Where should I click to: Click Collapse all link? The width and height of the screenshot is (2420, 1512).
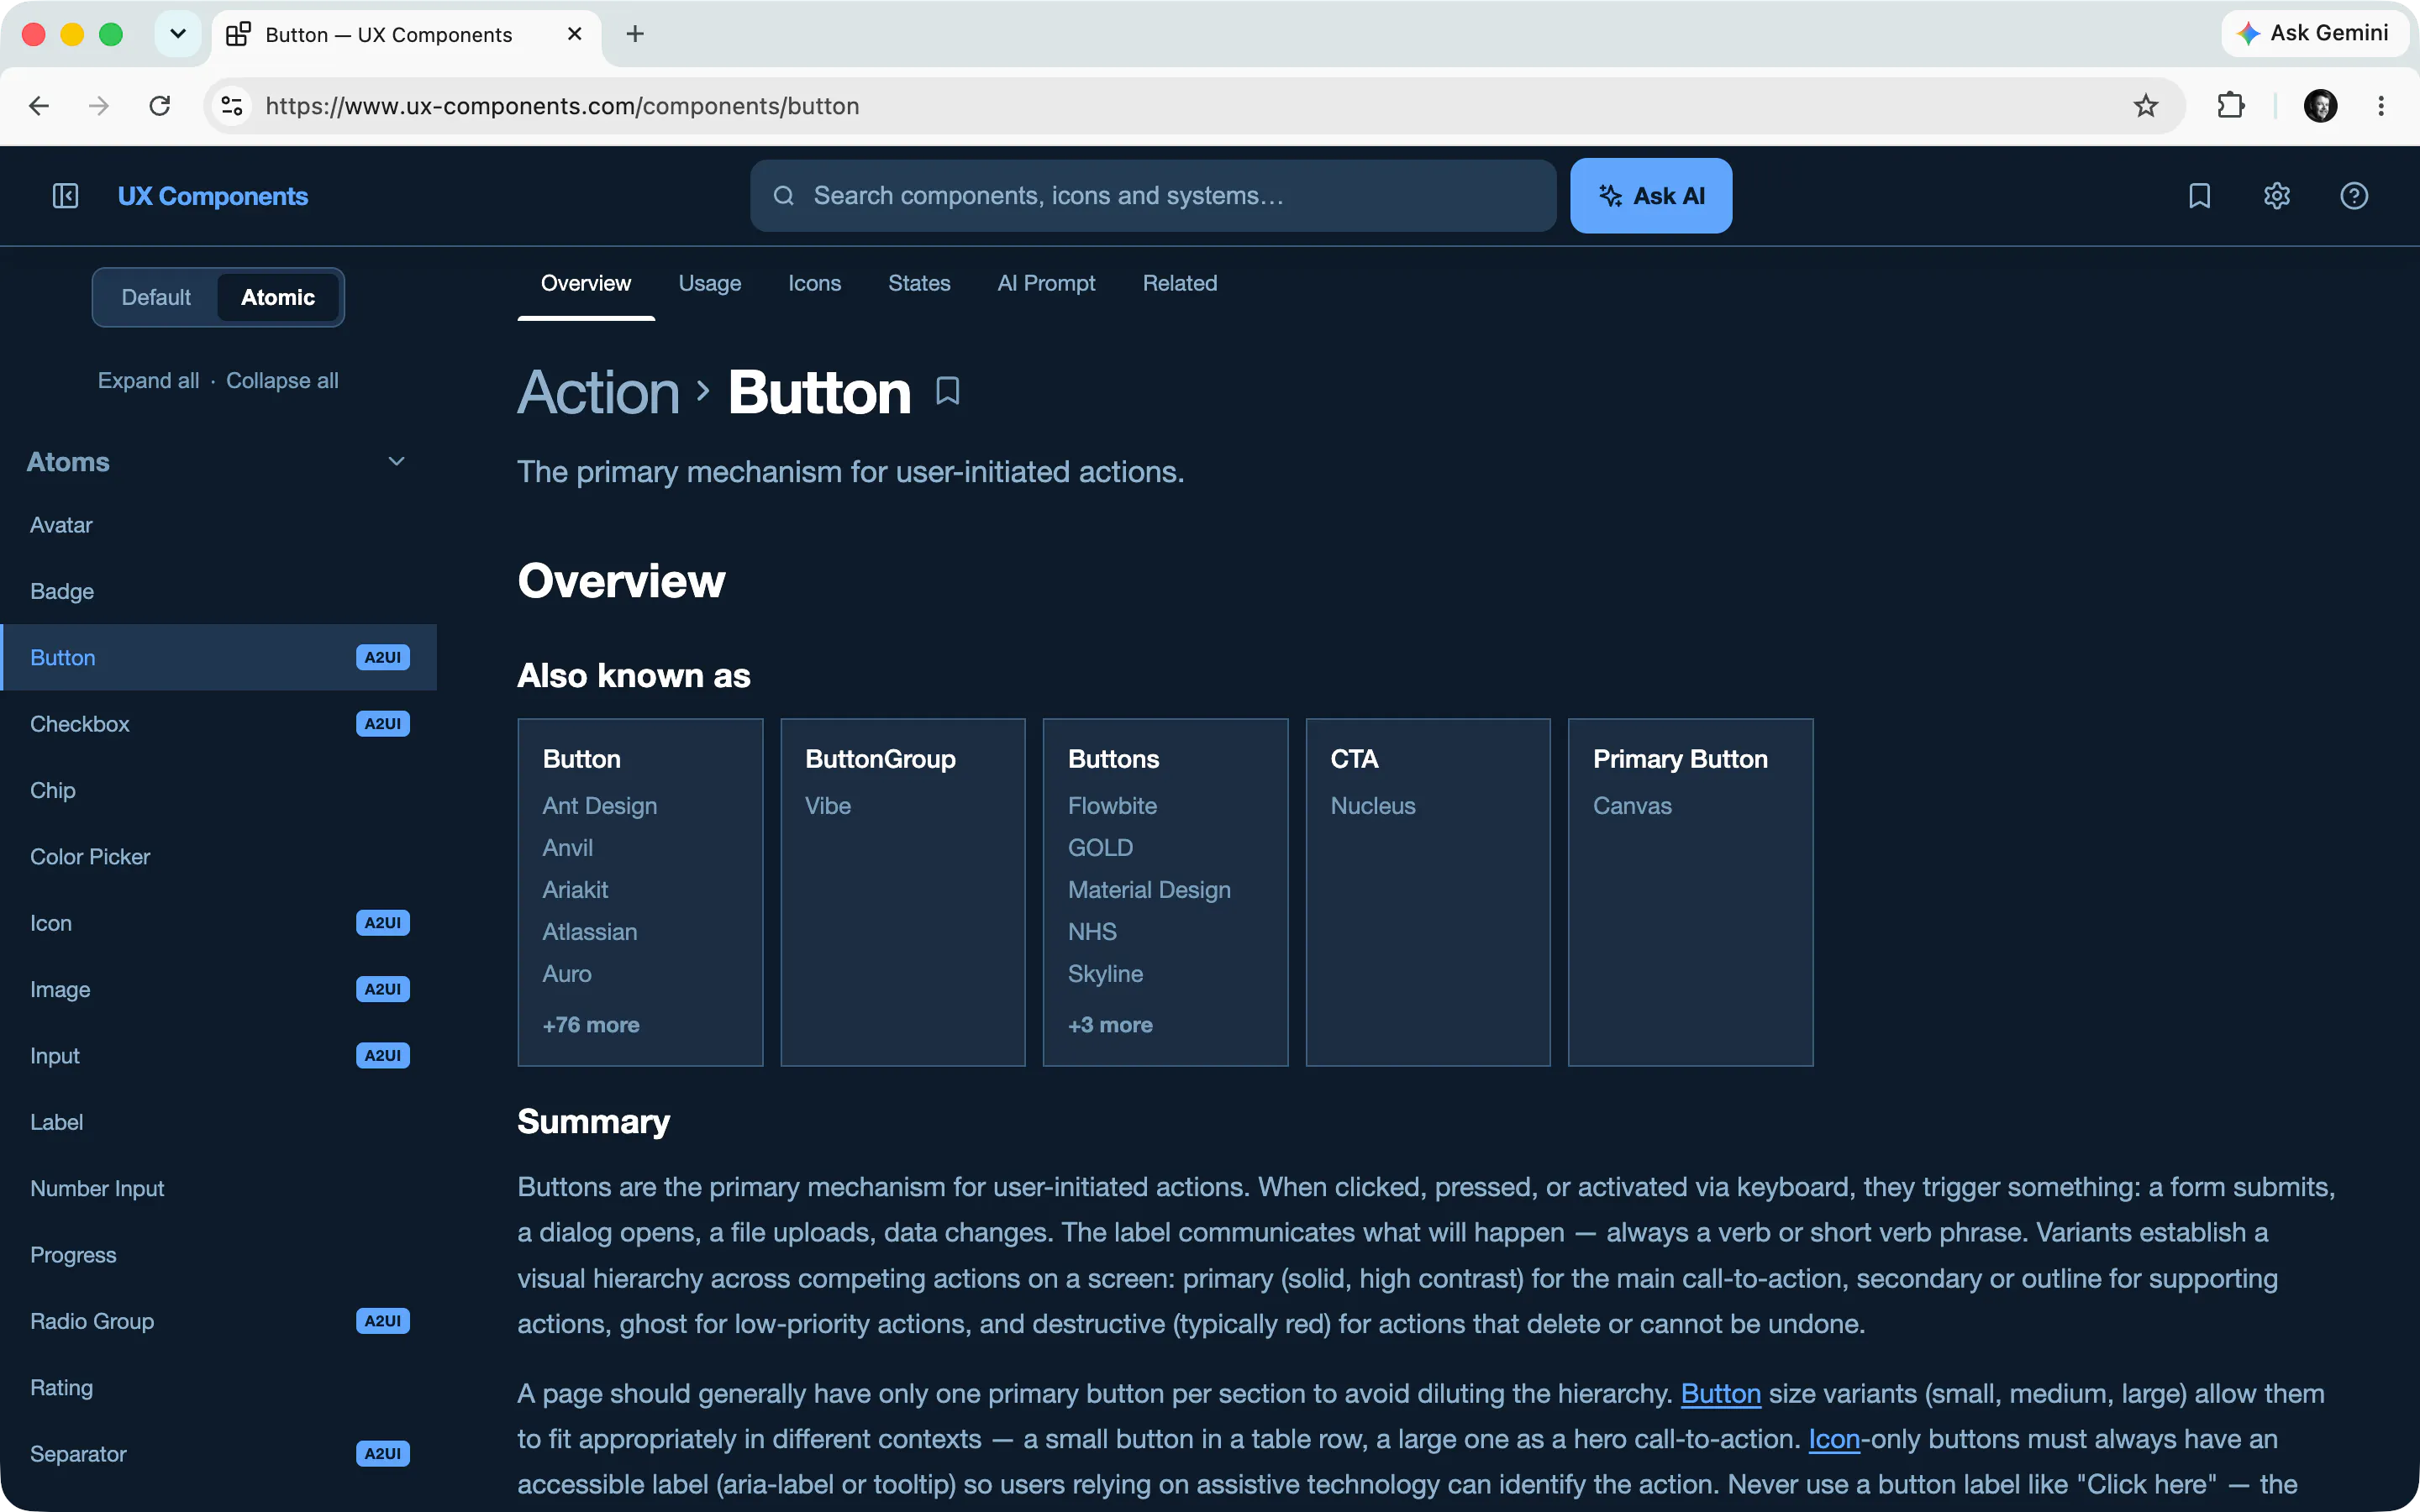[282, 381]
